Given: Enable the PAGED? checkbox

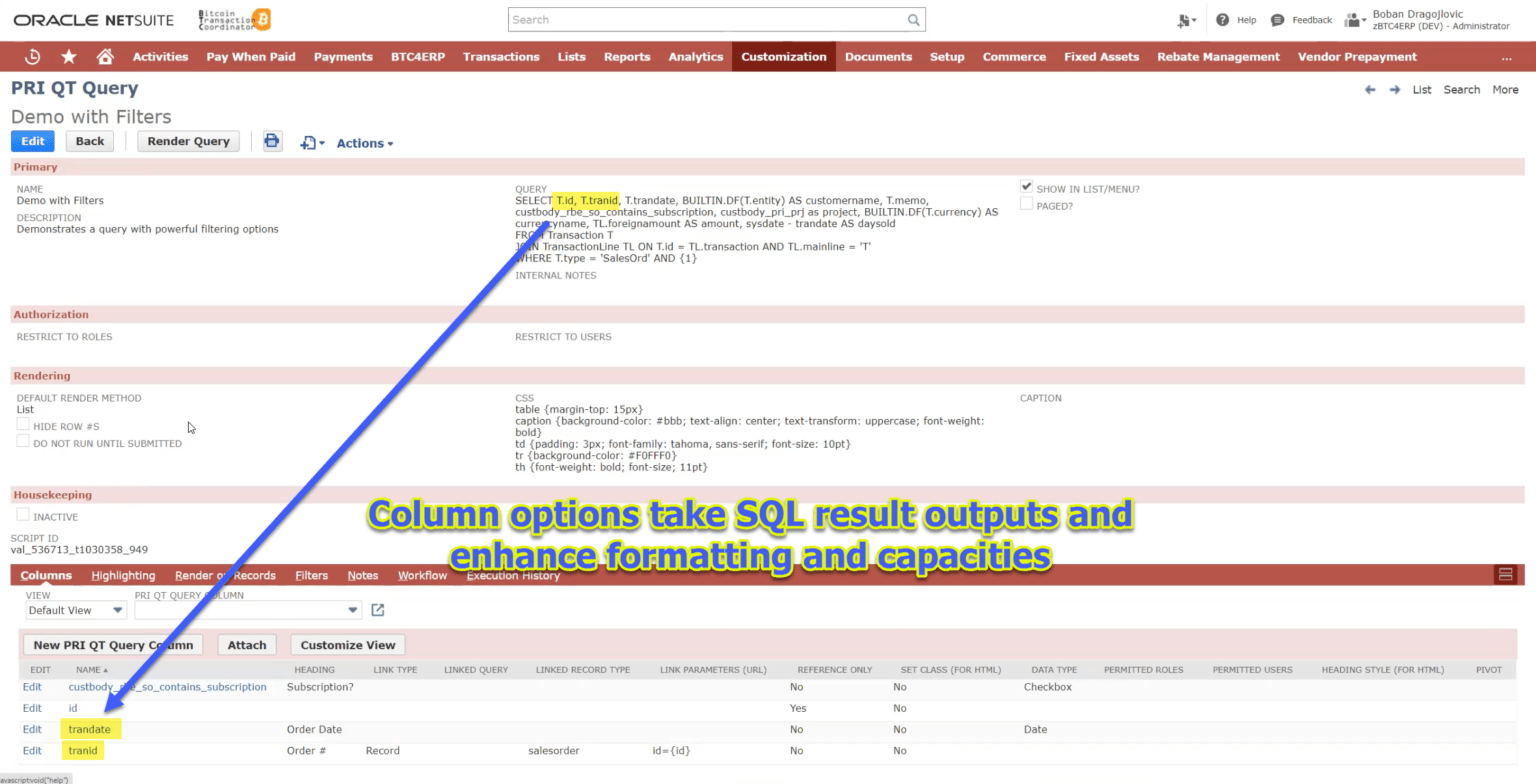Looking at the screenshot, I should click(x=1026, y=205).
